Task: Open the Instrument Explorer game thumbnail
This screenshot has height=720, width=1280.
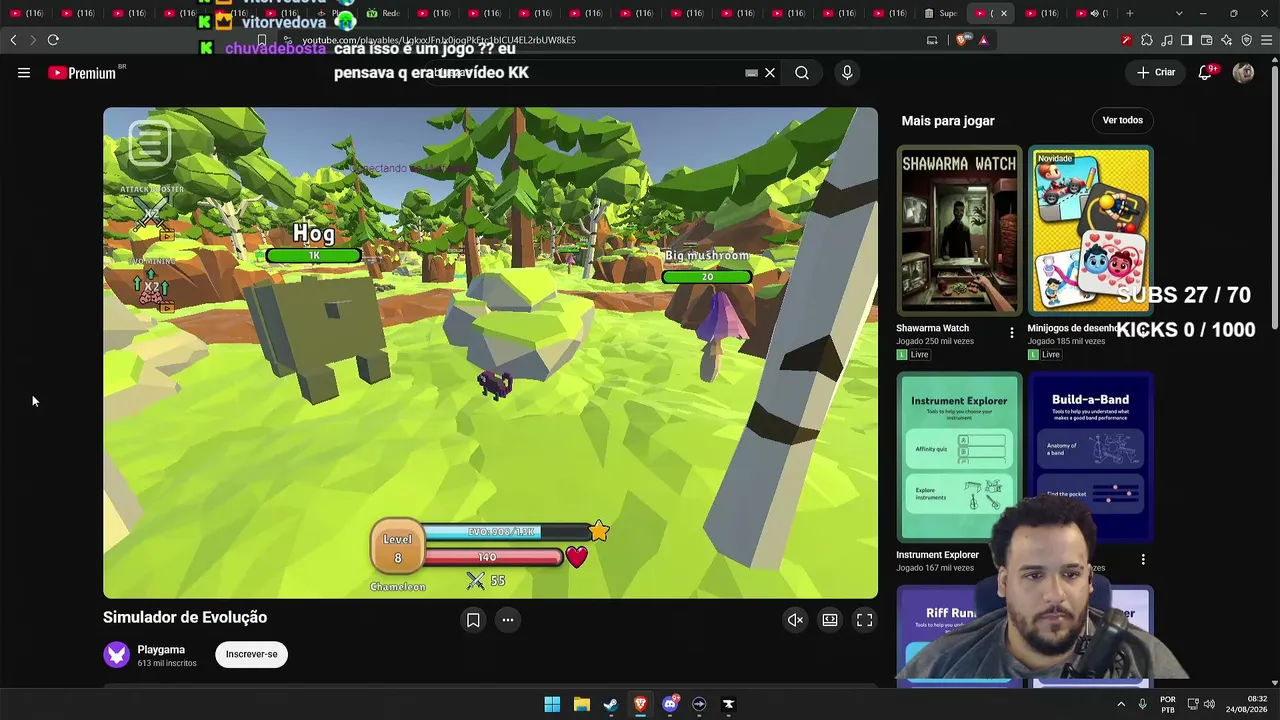Action: [959, 457]
